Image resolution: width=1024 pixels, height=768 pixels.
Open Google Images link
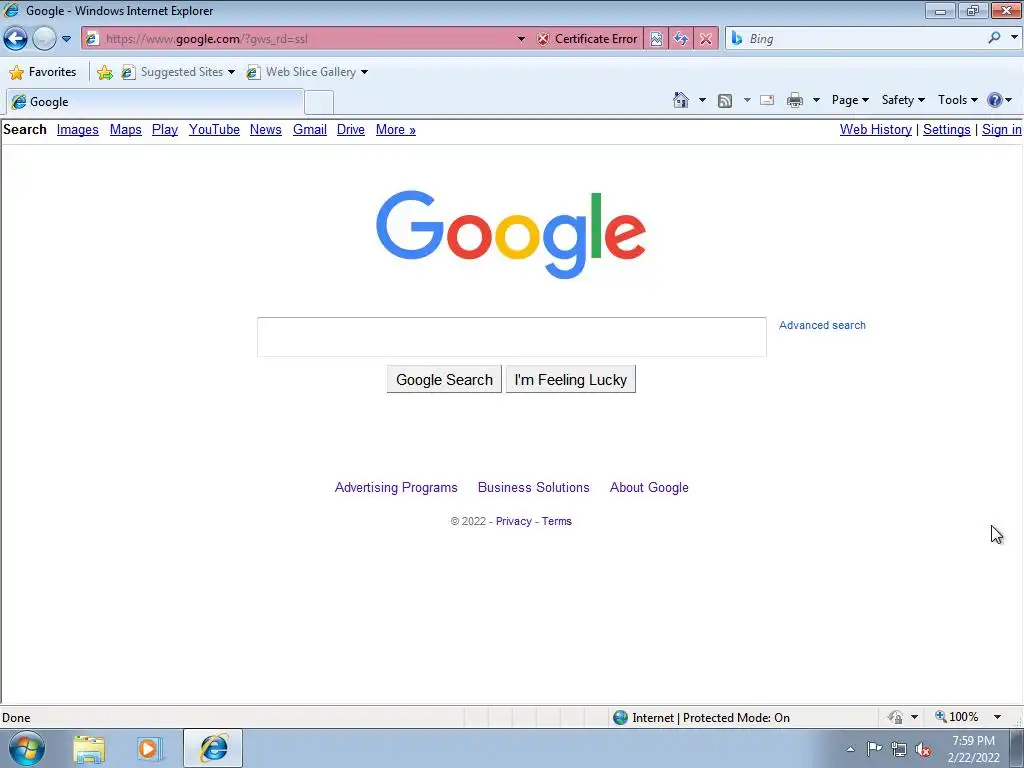[78, 129]
